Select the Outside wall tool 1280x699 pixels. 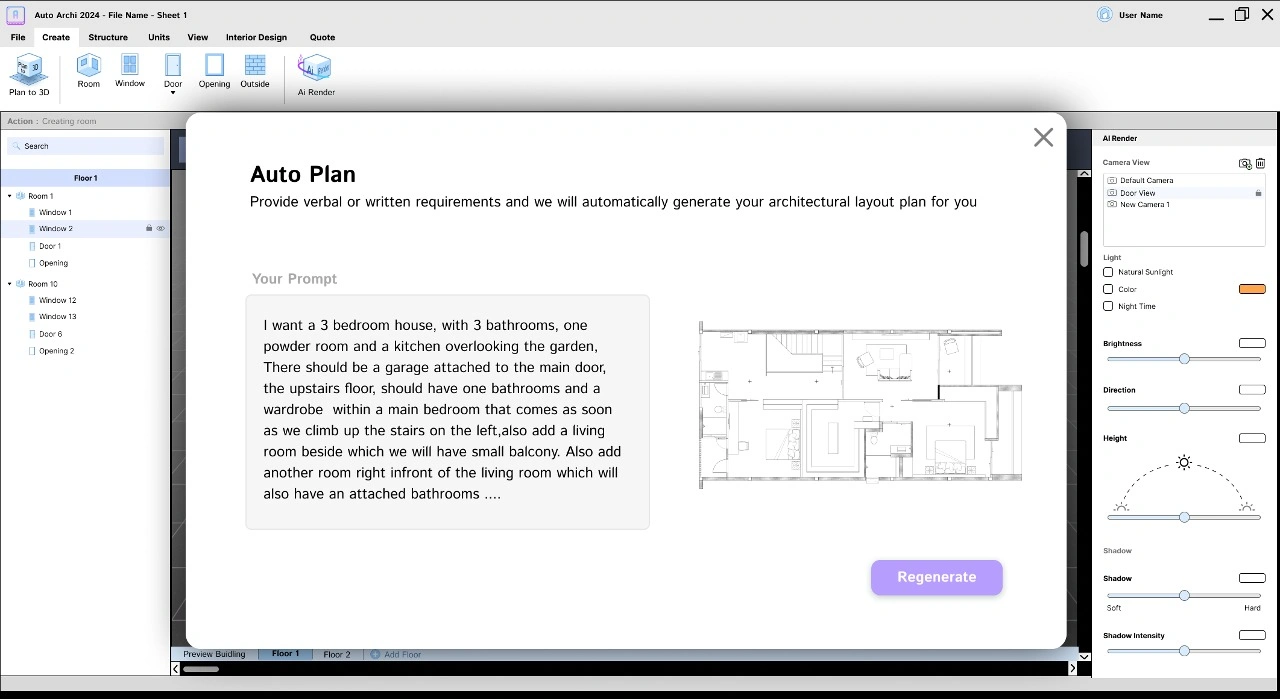(255, 66)
